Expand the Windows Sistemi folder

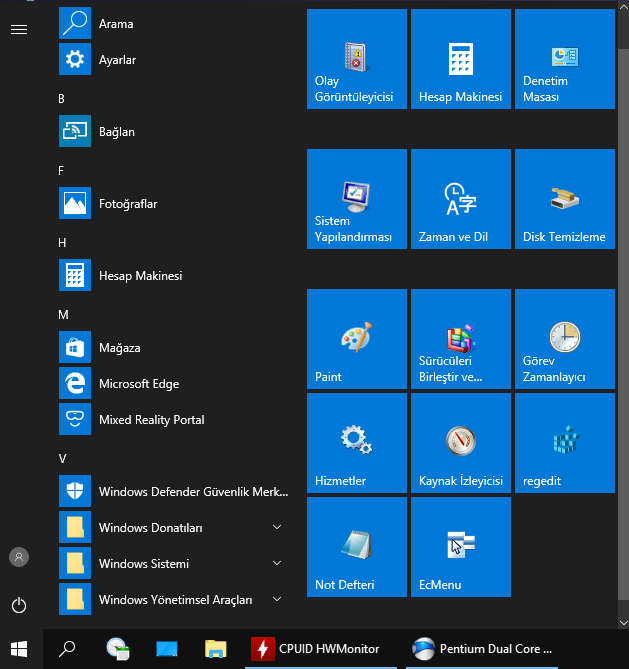click(172, 563)
